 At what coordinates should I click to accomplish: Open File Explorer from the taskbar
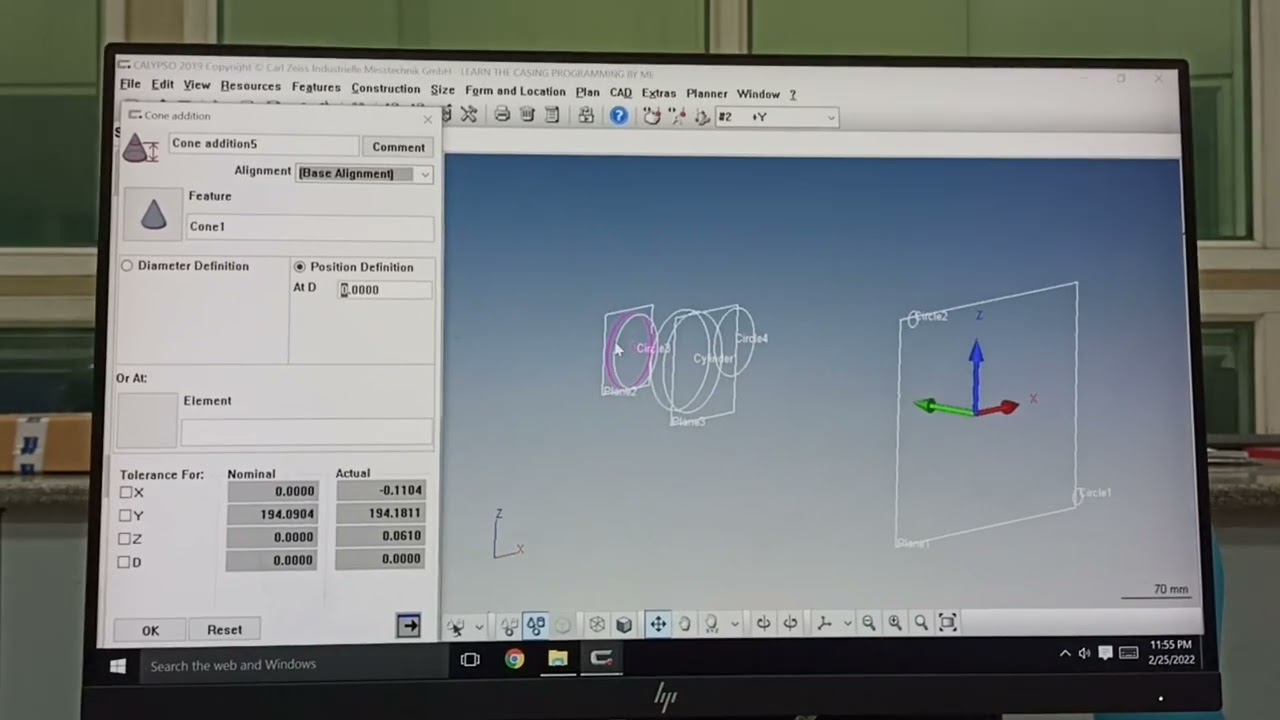[x=558, y=659]
